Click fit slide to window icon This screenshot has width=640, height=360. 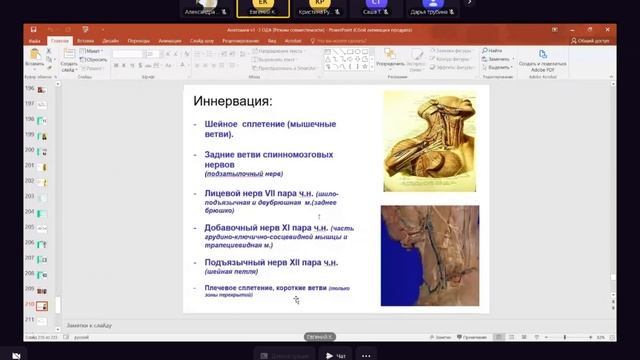612,337
